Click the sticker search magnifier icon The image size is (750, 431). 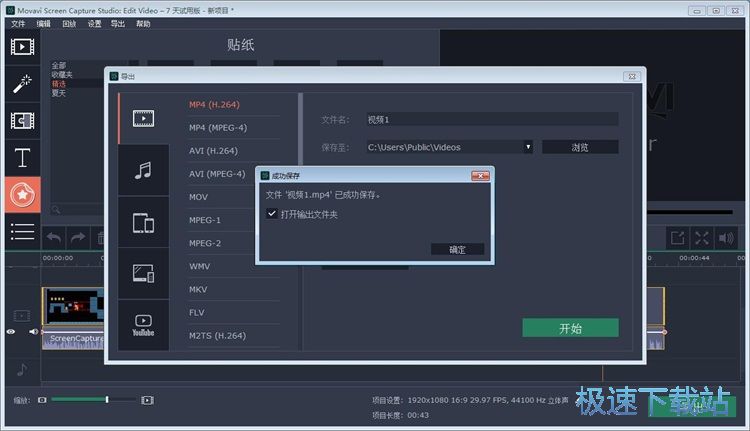(x=56, y=210)
